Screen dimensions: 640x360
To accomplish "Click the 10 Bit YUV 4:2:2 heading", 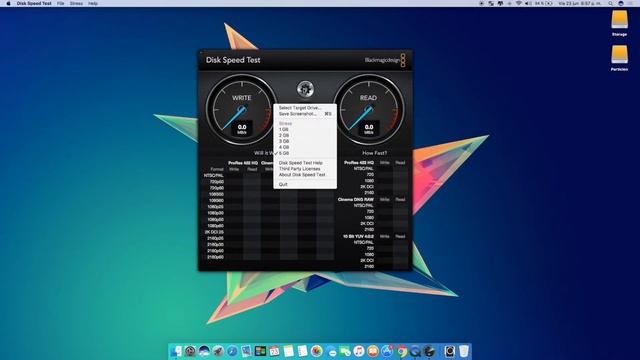I will pyautogui.click(x=358, y=236).
